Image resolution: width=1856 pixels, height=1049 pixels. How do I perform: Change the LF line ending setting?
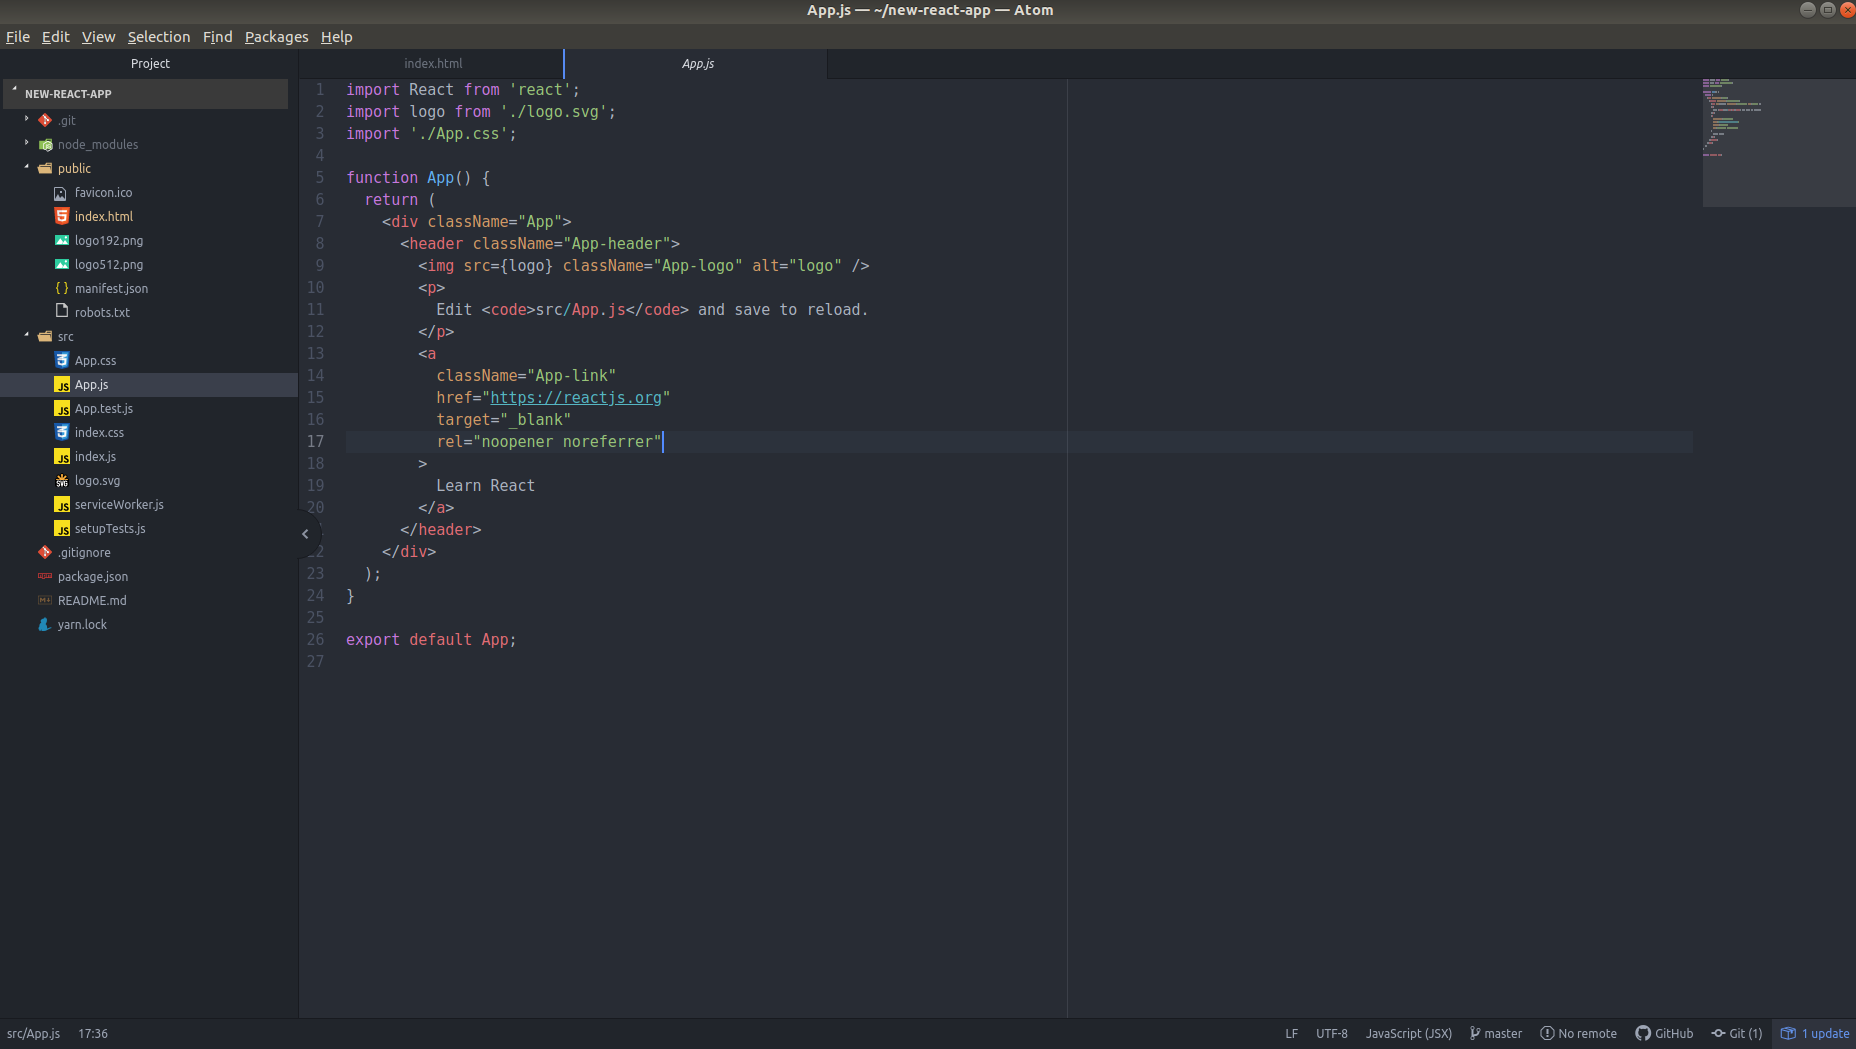coord(1291,1033)
